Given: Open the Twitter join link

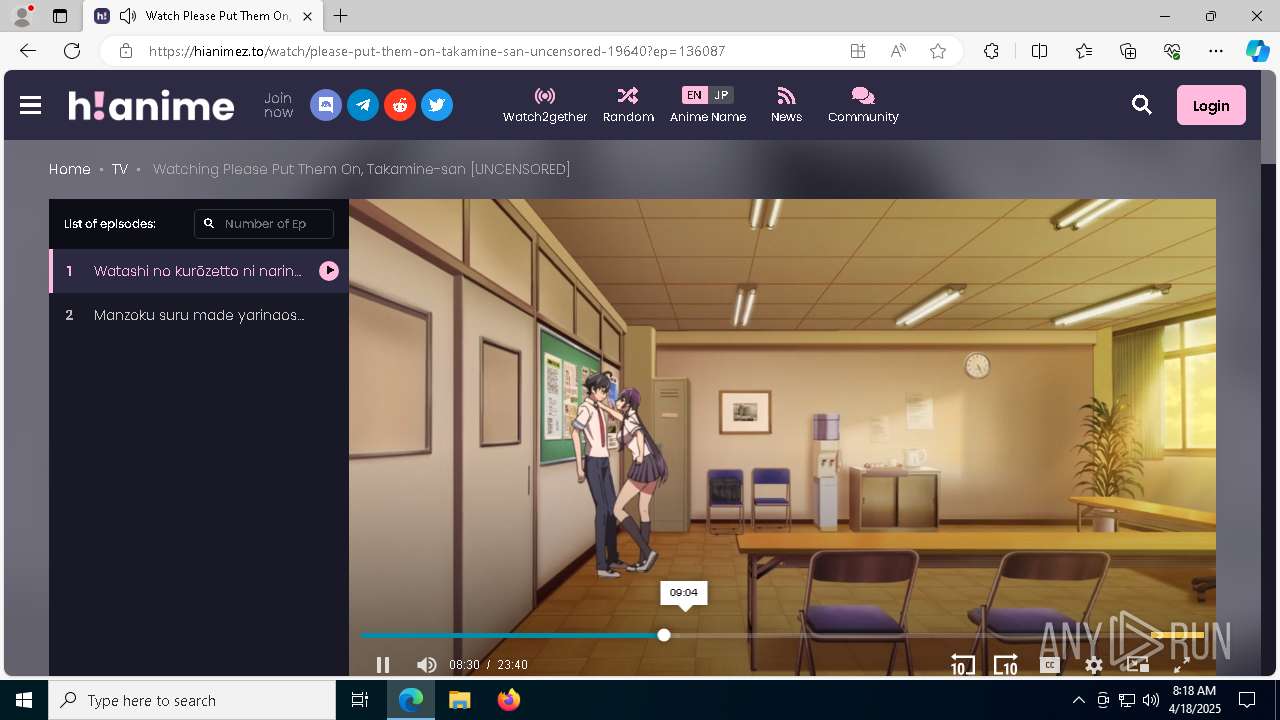Looking at the screenshot, I should click(x=436, y=105).
